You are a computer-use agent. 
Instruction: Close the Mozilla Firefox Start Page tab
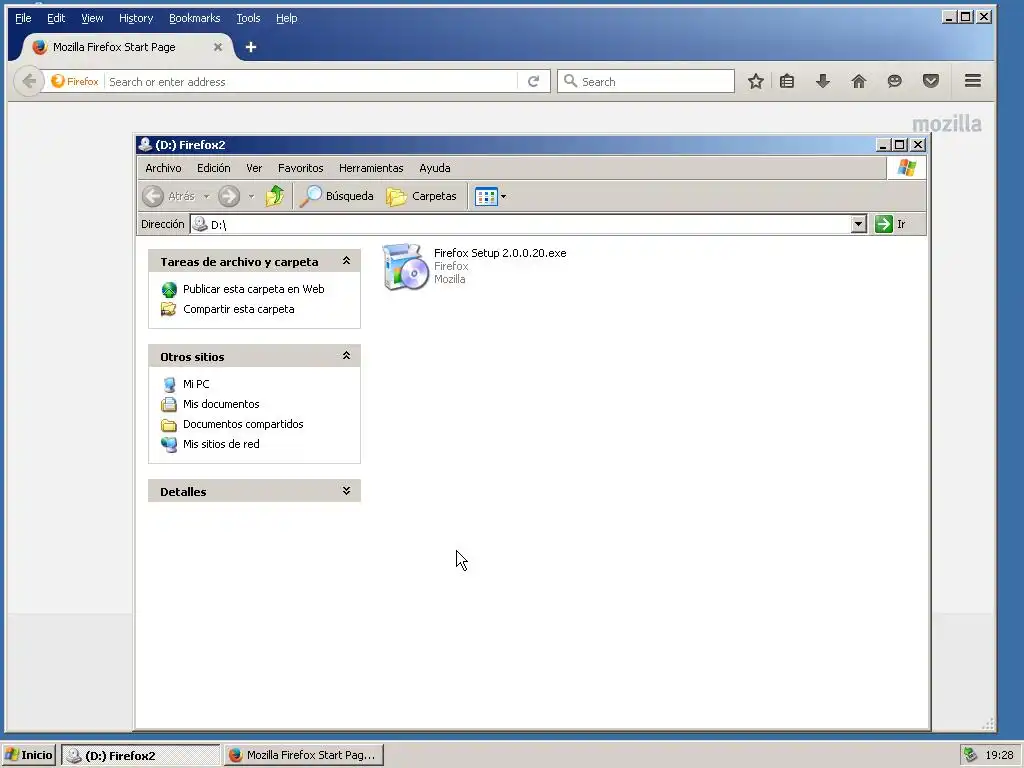pos(218,47)
